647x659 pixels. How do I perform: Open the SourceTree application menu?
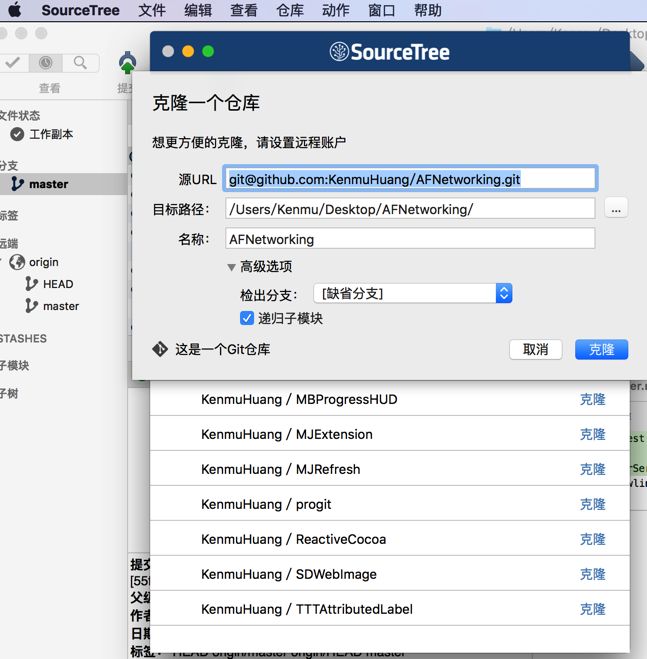[80, 10]
